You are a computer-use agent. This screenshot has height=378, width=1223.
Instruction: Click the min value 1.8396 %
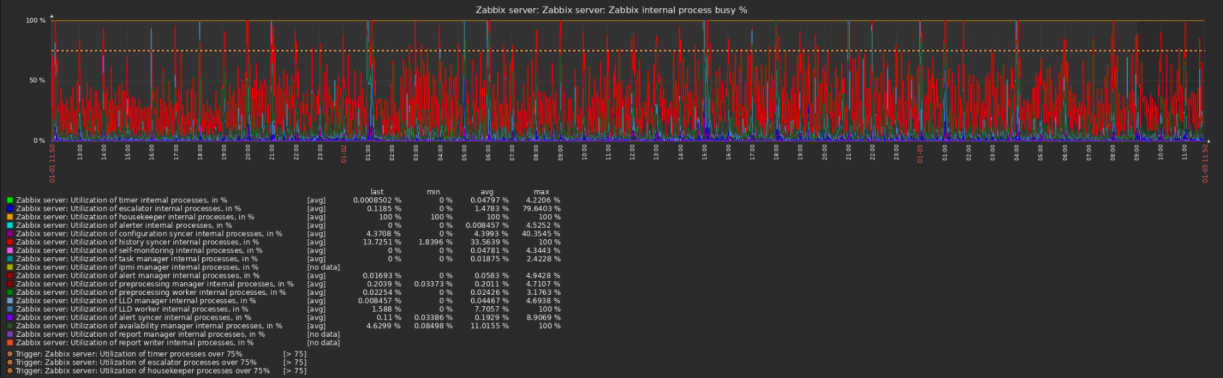click(x=436, y=242)
